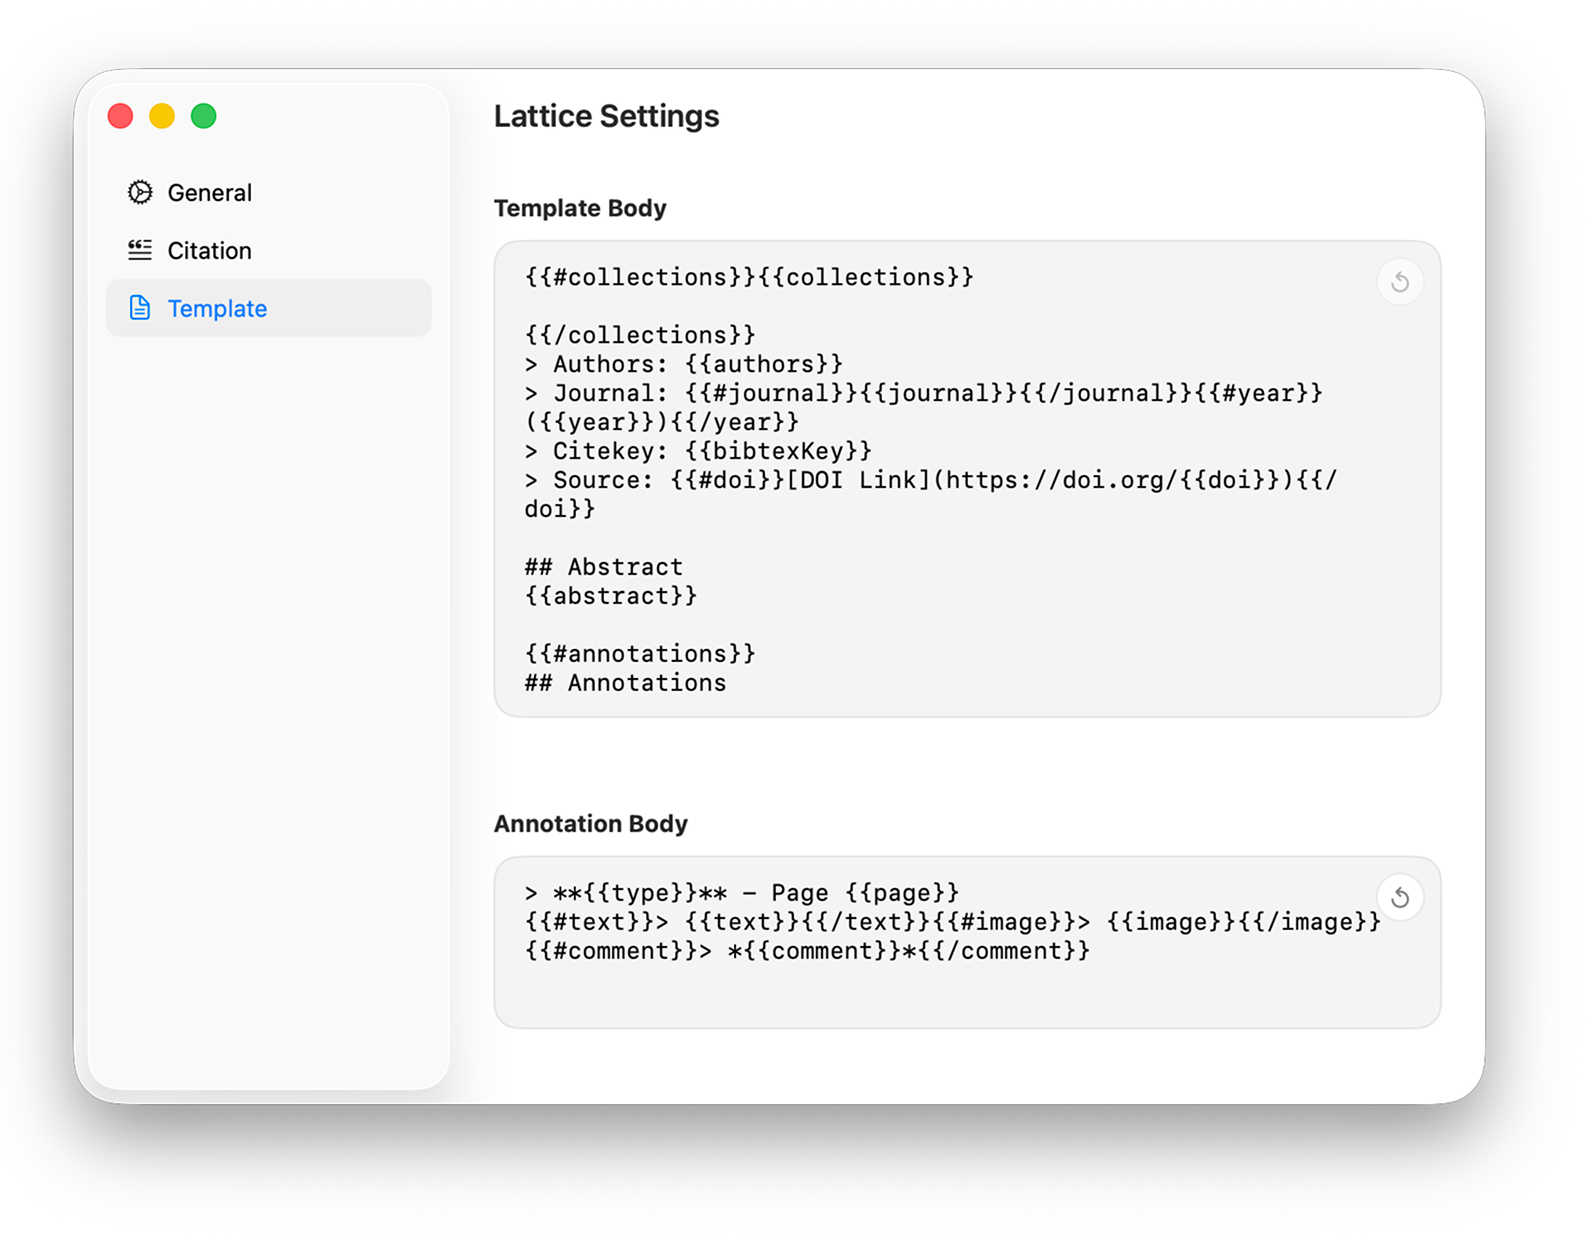This screenshot has height=1239, width=1587.
Task: Close the Lattice Settings window
Action: [121, 116]
